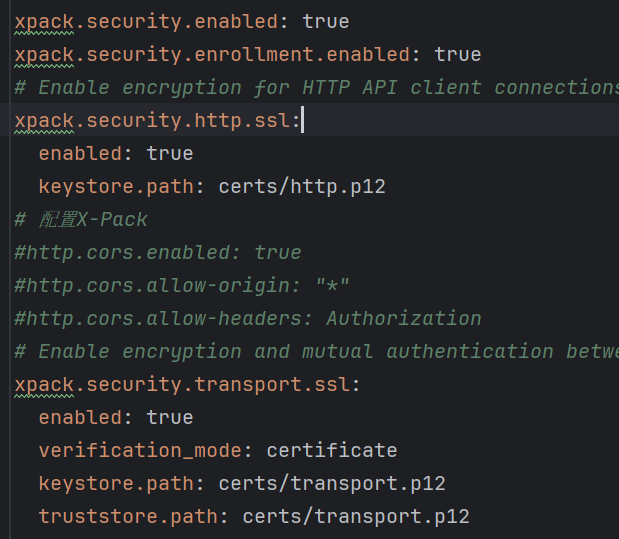619x539 pixels.
Task: Click the xpack.security.enrollment.enabled key
Action: [212, 55]
